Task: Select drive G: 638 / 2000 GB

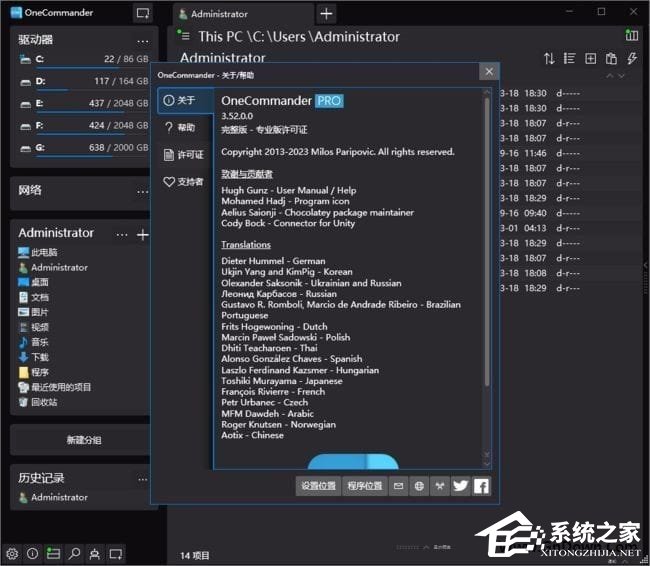Action: pyautogui.click(x=83, y=148)
